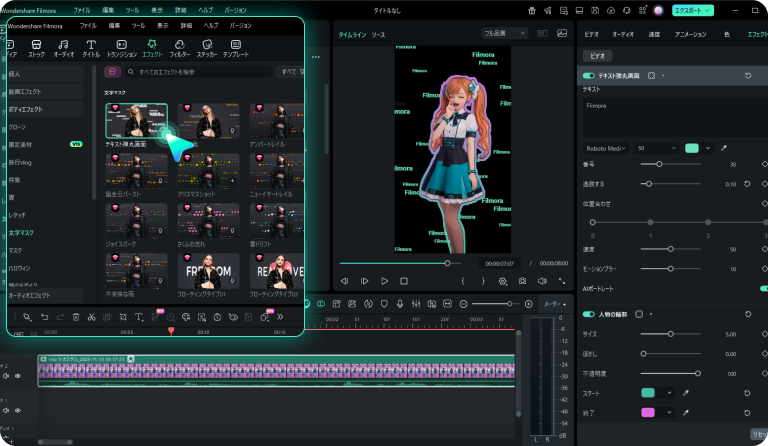Toggle the テキスト弾丸画面 effect switch
Image resolution: width=768 pixels, height=446 pixels.
click(x=588, y=75)
